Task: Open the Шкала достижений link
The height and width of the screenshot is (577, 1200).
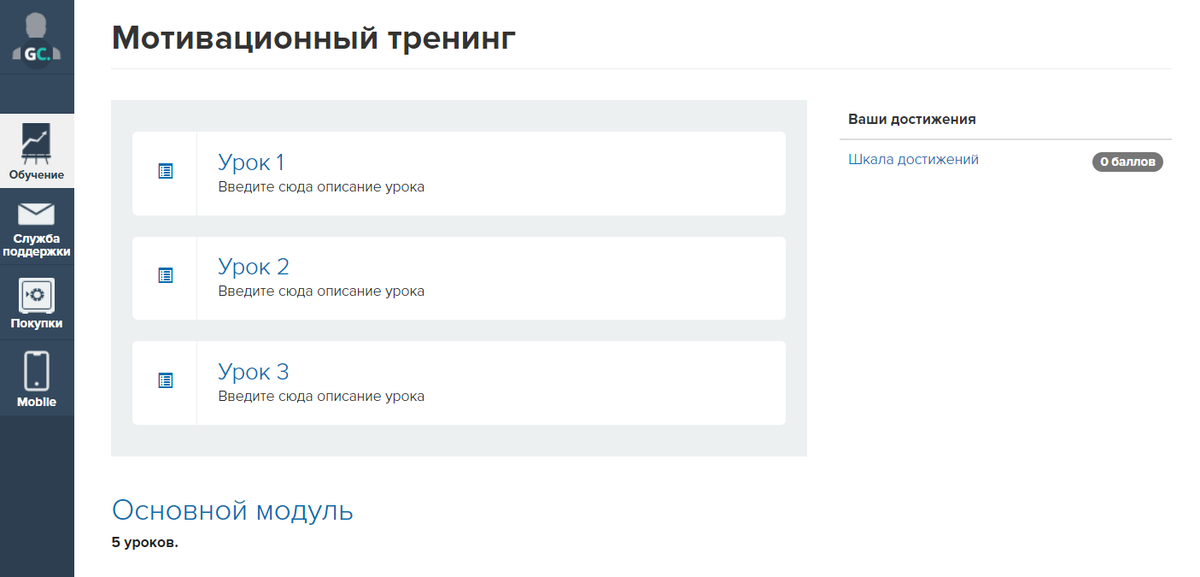Action: (913, 159)
